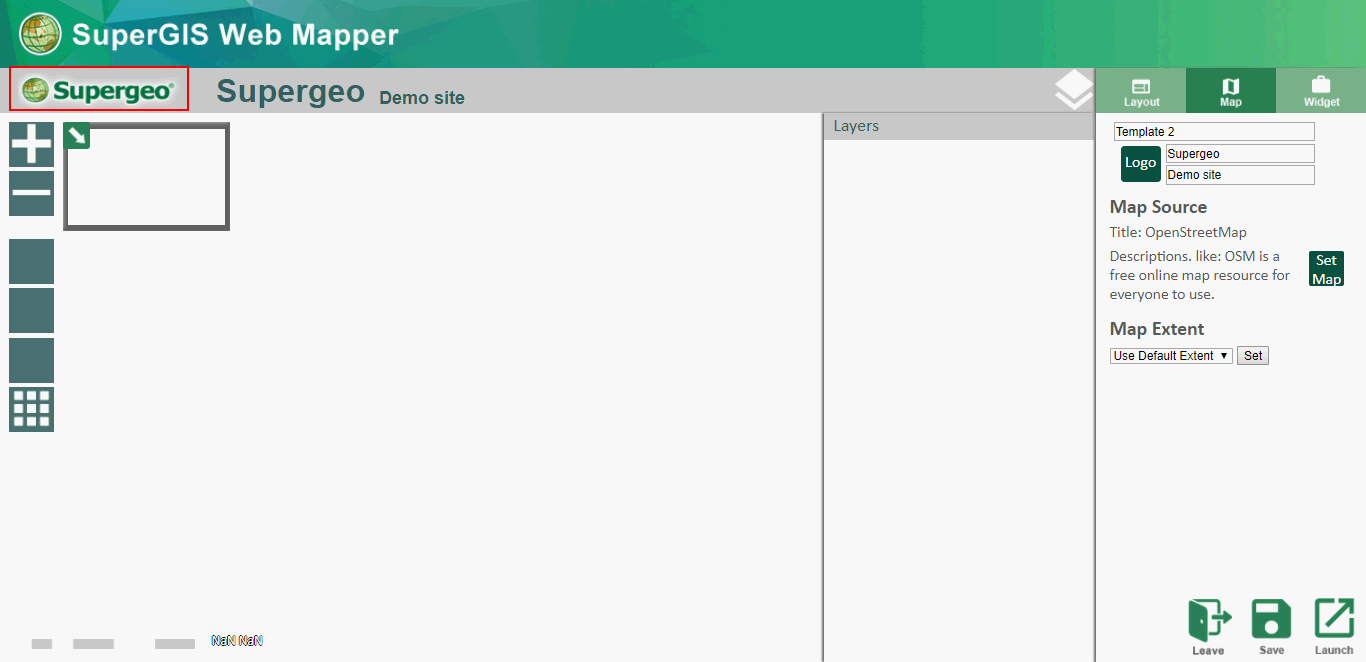1366x662 pixels.
Task: Collapse the overview map arrow
Action: pos(77,136)
